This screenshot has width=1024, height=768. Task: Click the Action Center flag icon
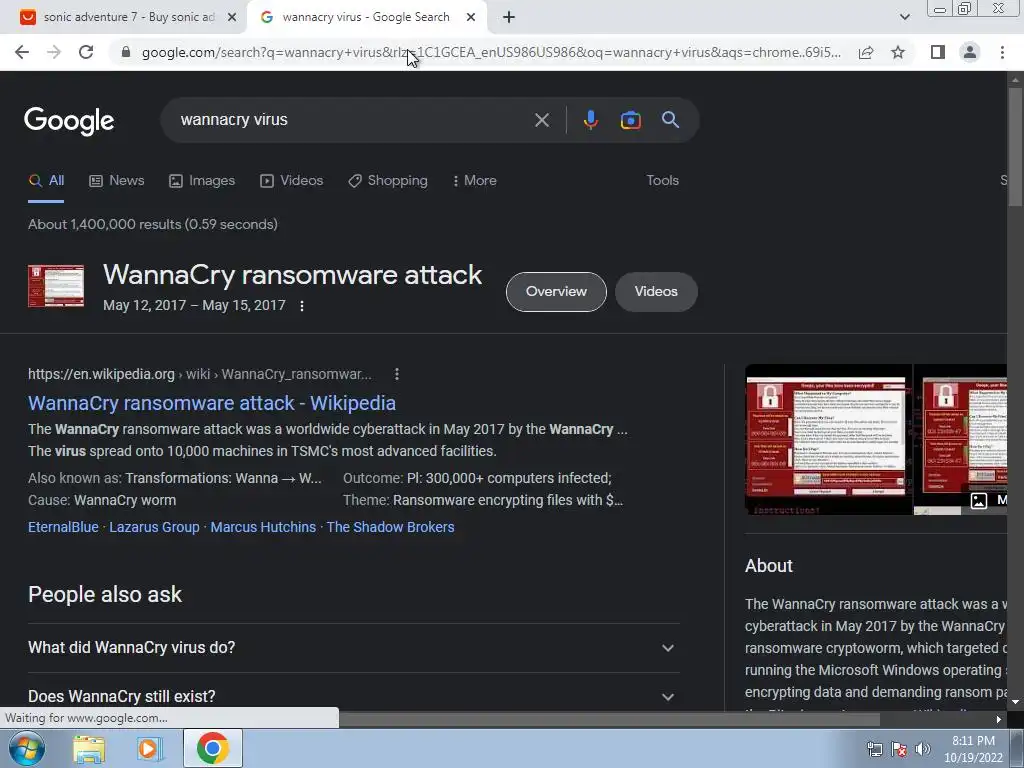(x=899, y=749)
